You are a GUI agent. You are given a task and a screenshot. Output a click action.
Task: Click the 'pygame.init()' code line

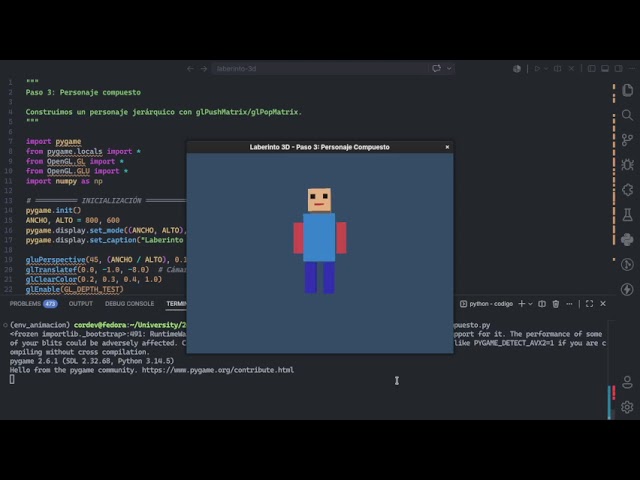click(x=53, y=210)
